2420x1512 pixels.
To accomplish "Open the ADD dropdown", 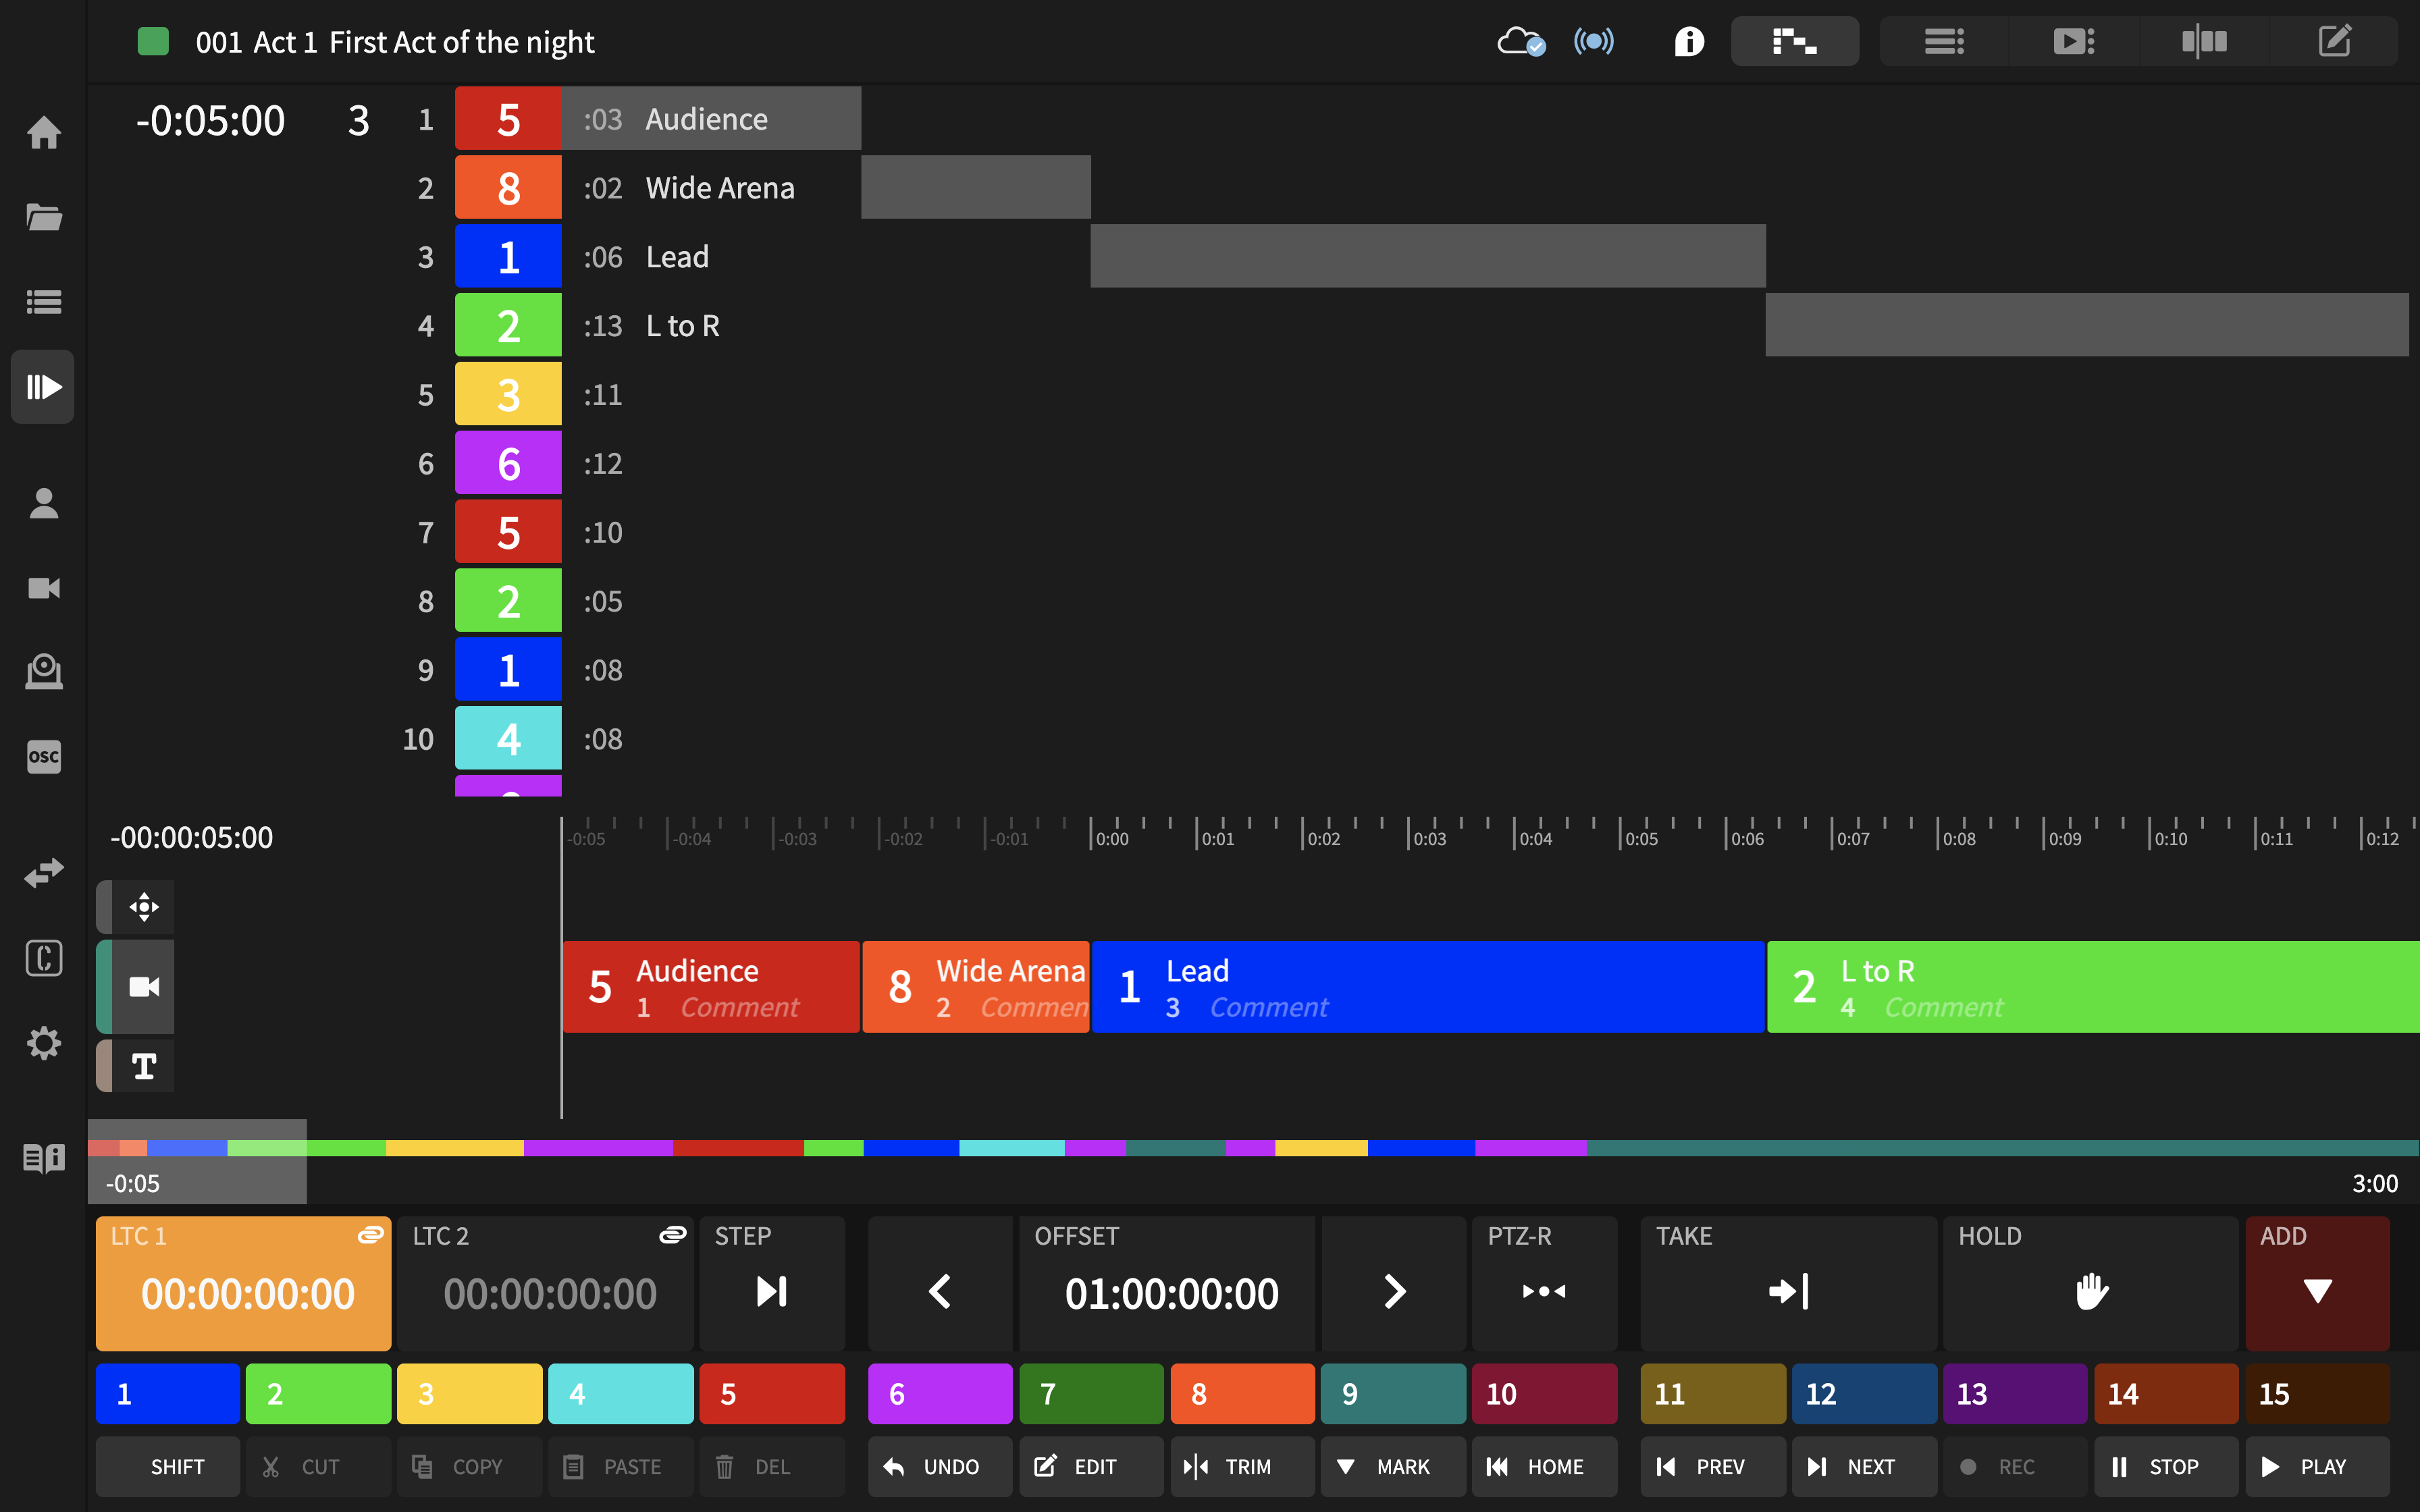I will pyautogui.click(x=2317, y=1291).
